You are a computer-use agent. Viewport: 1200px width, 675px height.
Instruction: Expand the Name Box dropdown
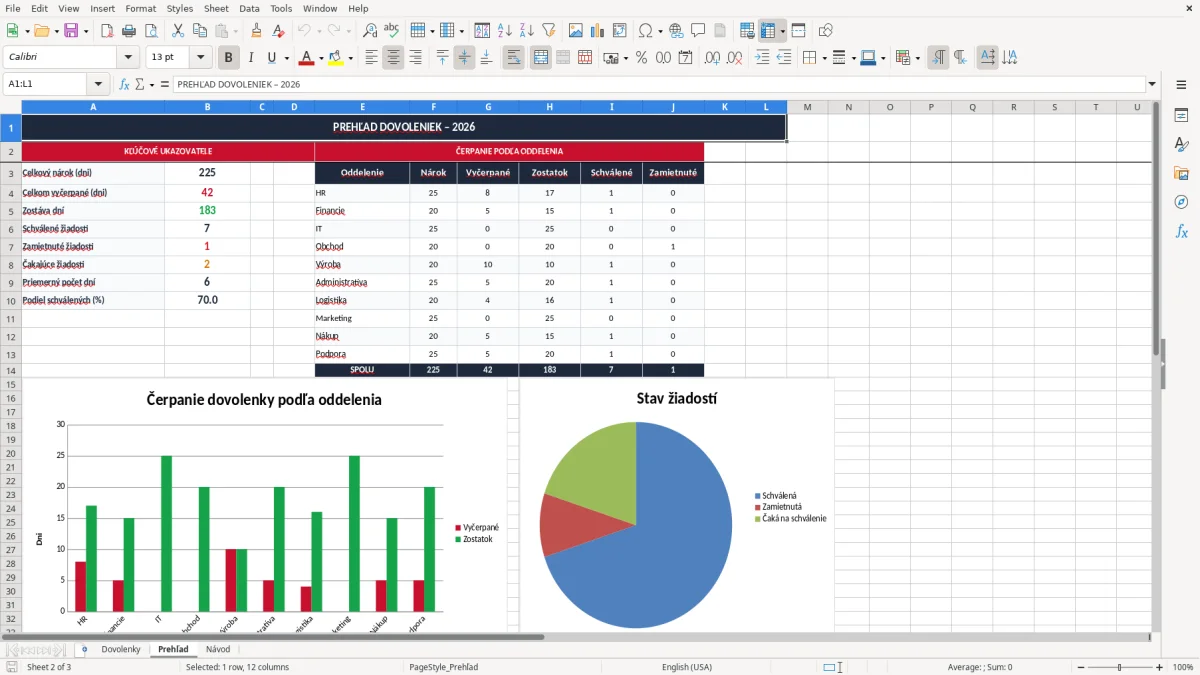pos(98,84)
